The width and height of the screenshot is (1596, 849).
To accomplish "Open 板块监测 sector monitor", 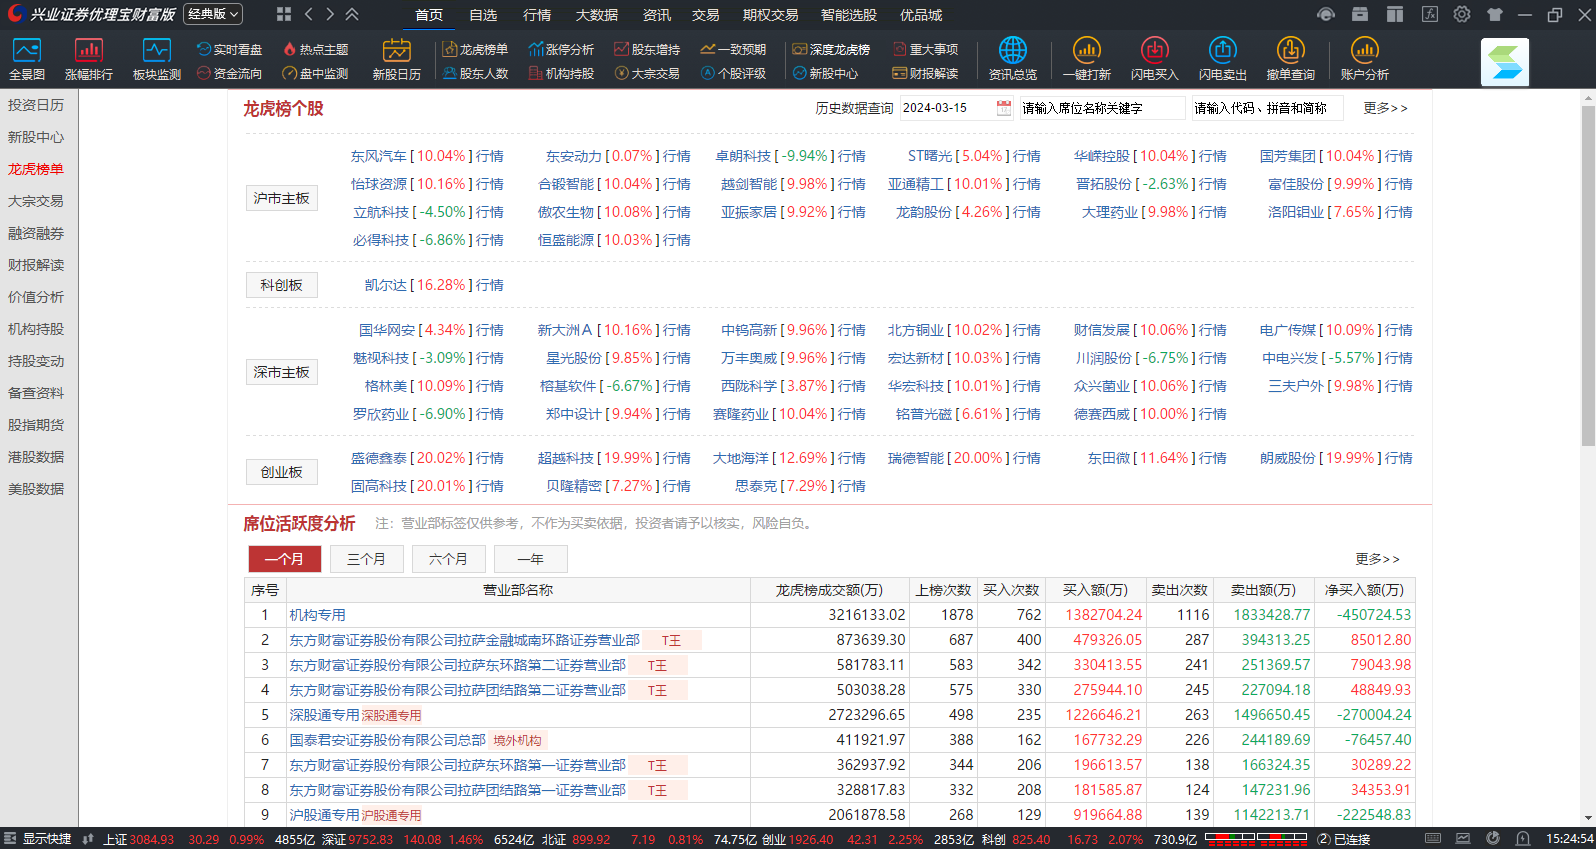I will click(157, 59).
